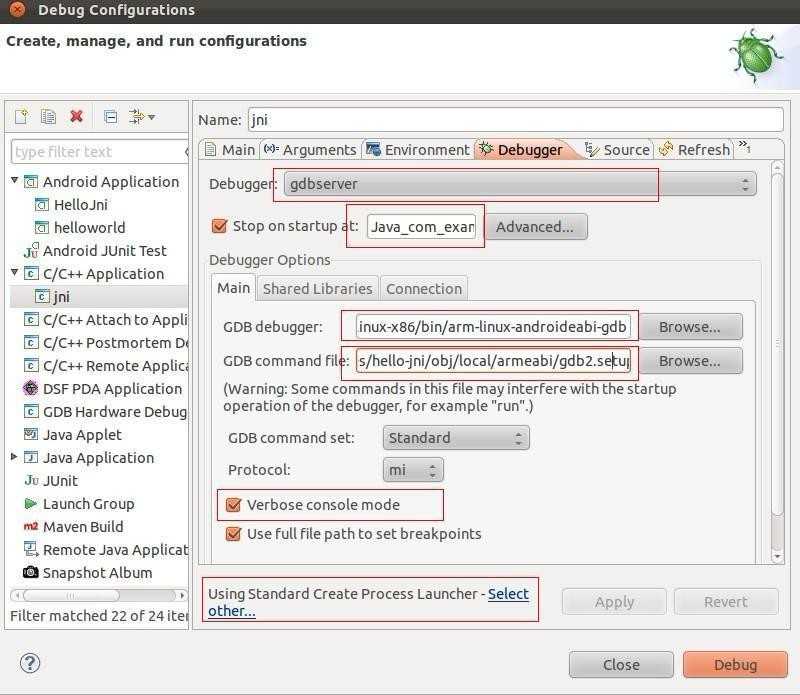The width and height of the screenshot is (800, 695).
Task: Open the filter launch configurations icon menu
Action: [x=143, y=117]
